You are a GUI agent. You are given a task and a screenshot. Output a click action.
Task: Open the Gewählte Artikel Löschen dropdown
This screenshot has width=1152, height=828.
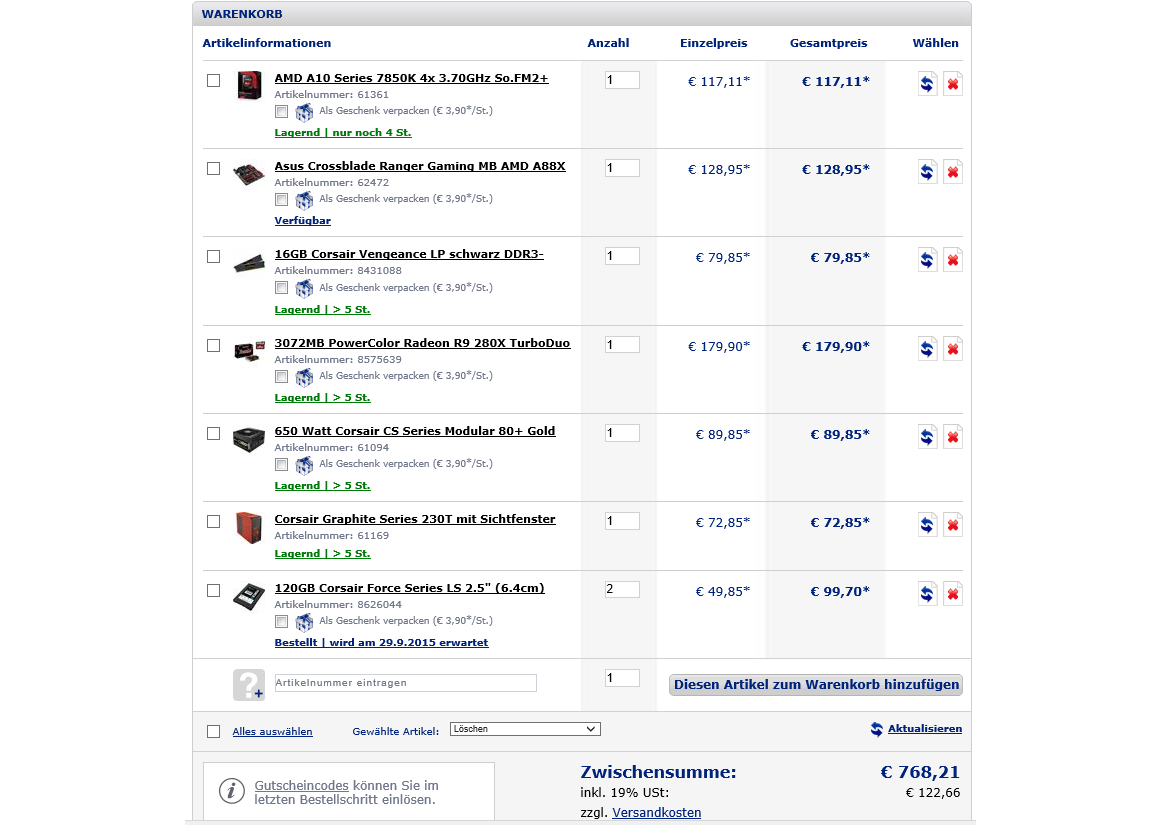[525, 729]
